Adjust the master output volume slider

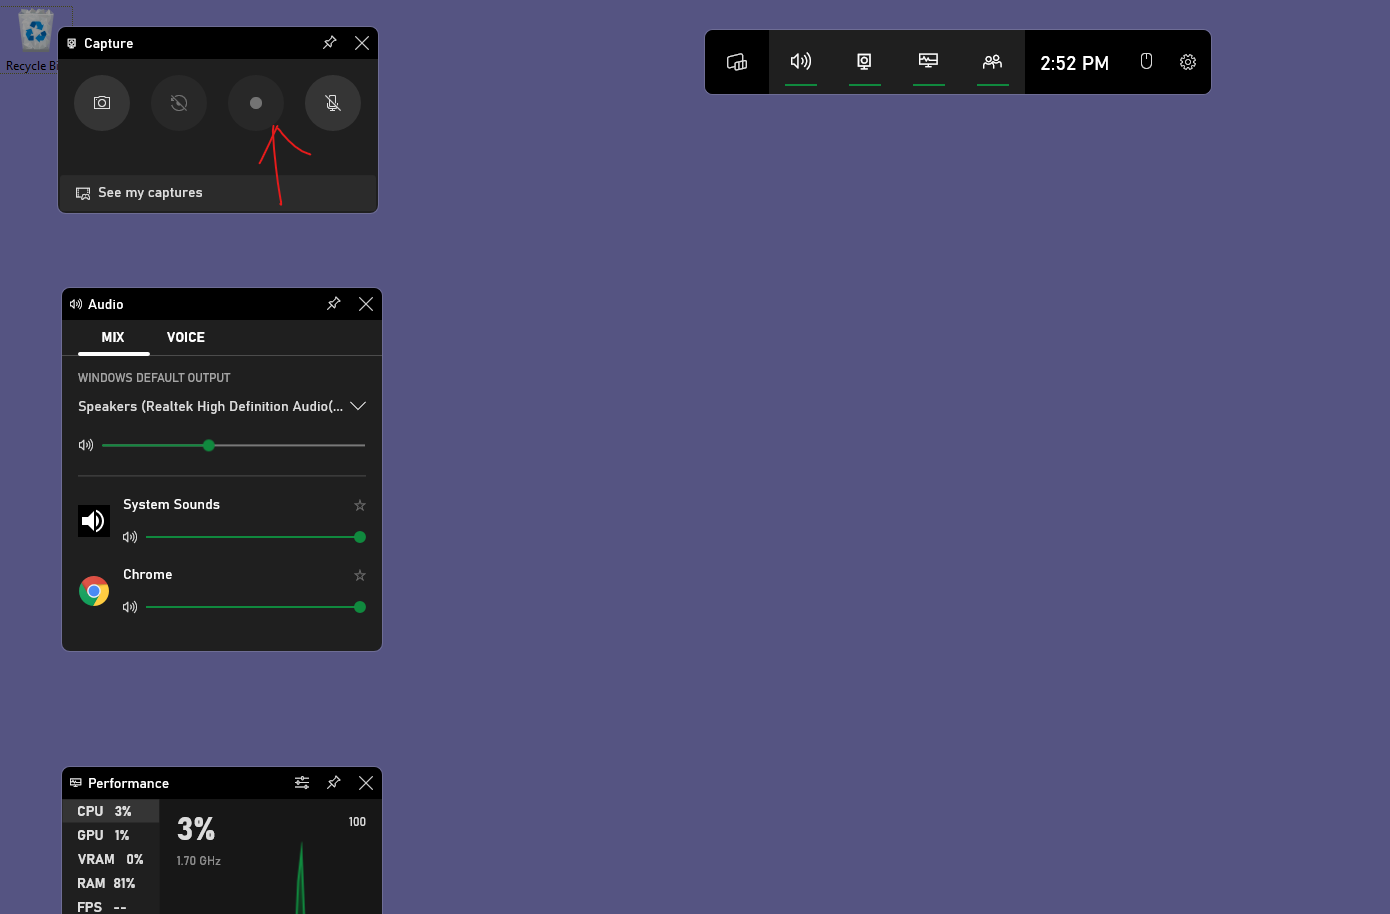pyautogui.click(x=233, y=445)
